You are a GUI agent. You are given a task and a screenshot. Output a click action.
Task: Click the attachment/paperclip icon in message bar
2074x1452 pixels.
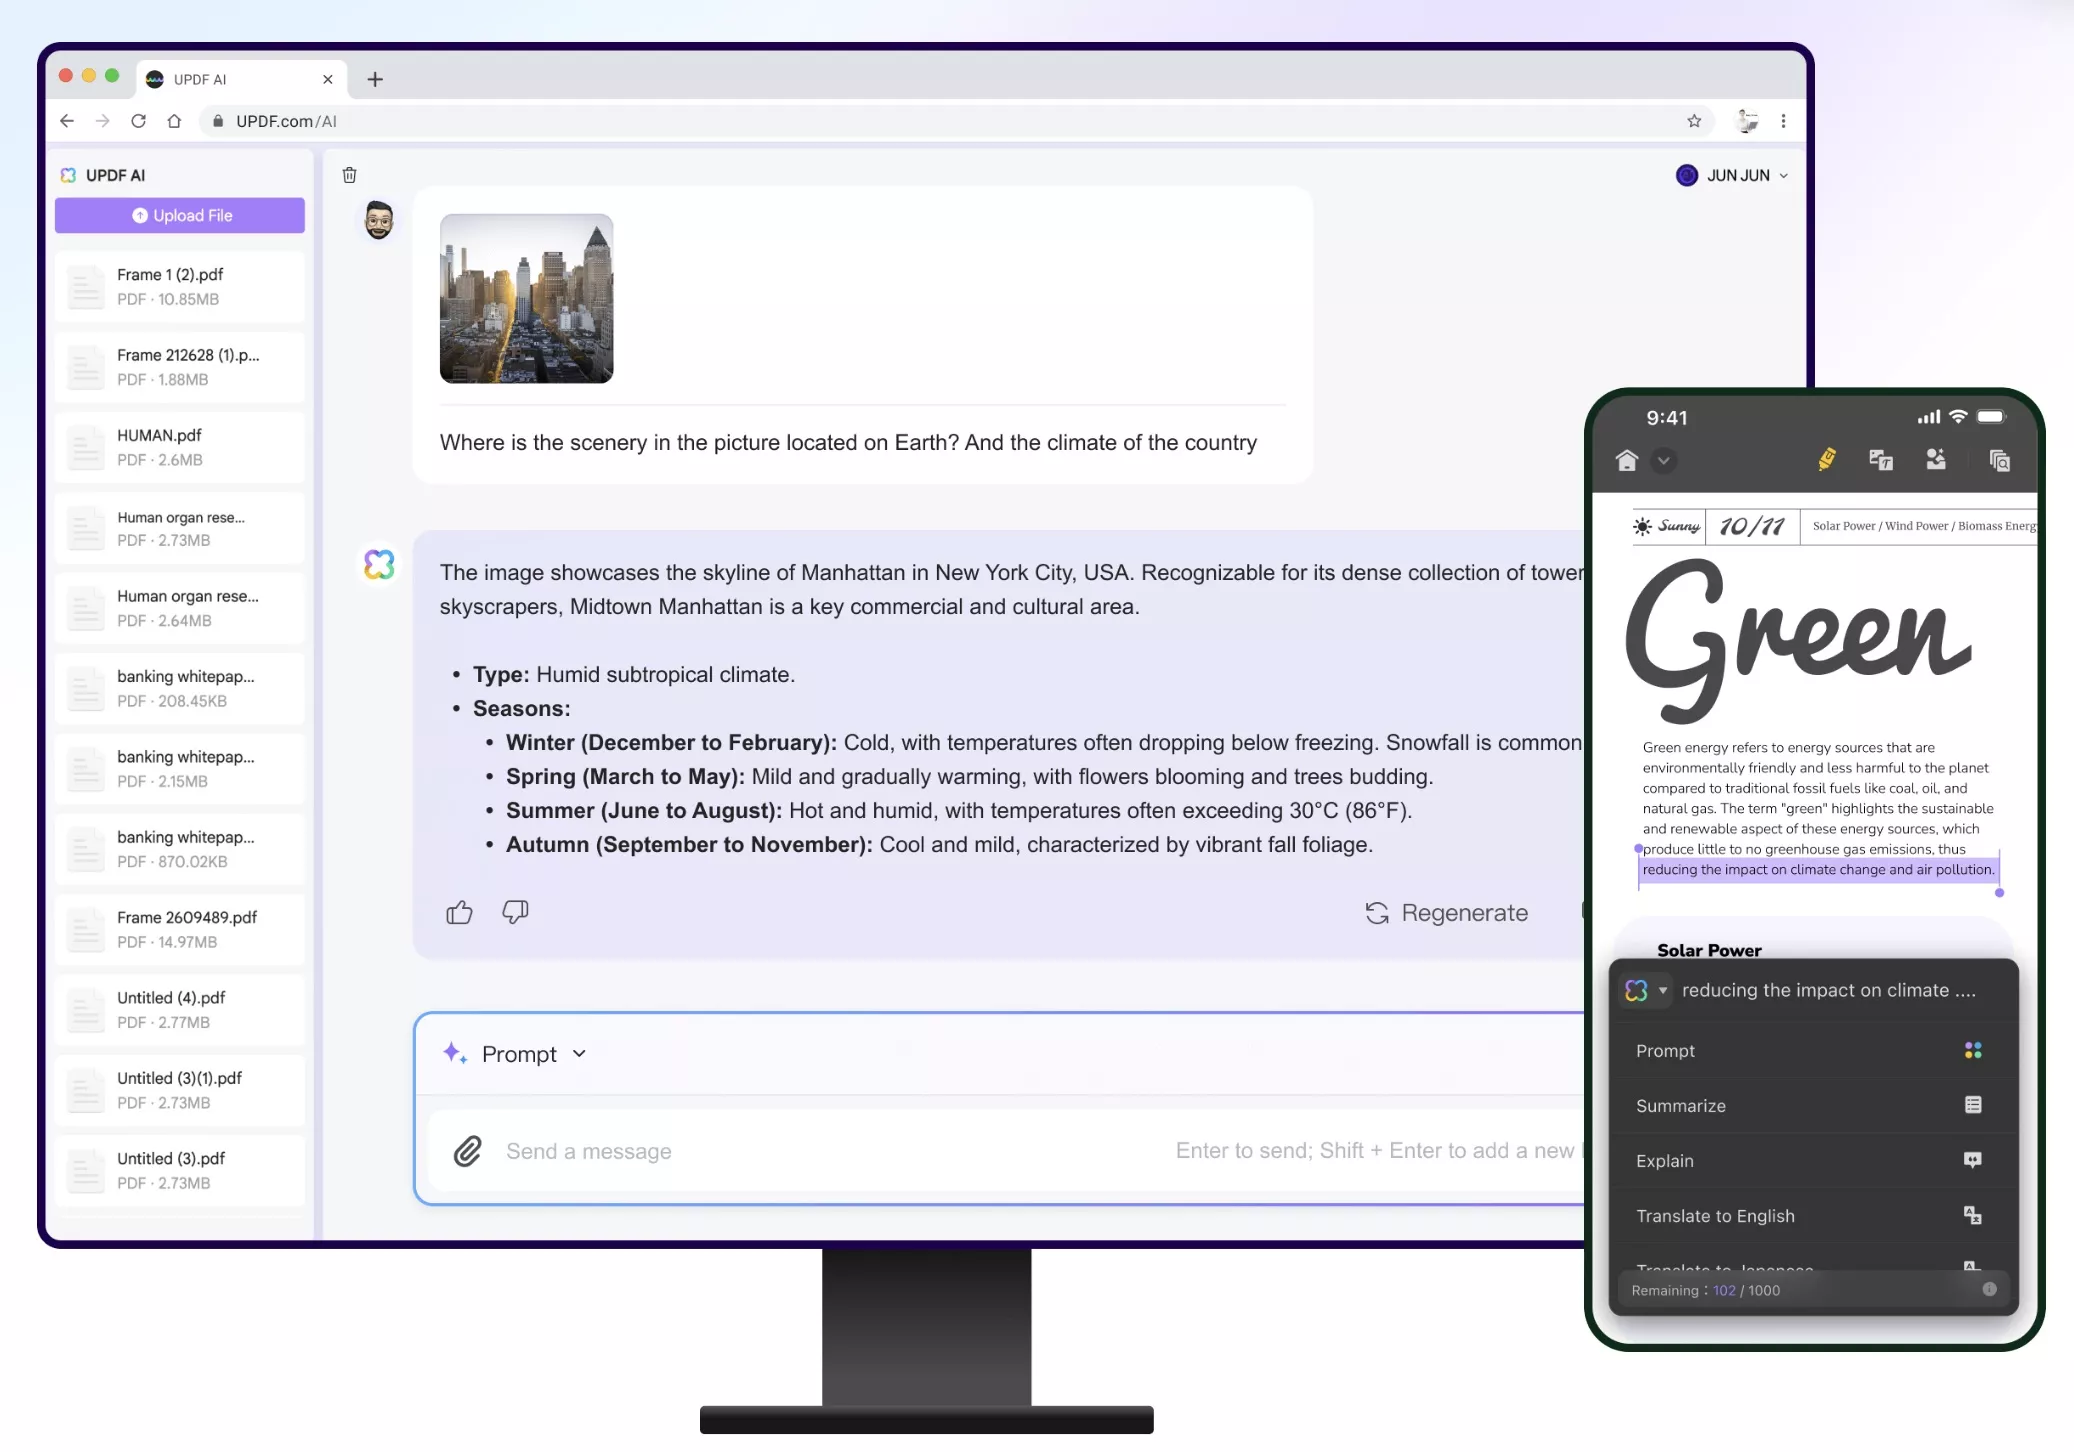click(x=468, y=1149)
